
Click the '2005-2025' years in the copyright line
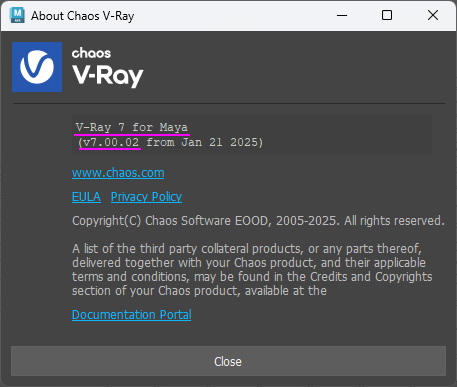pyautogui.click(x=306, y=221)
